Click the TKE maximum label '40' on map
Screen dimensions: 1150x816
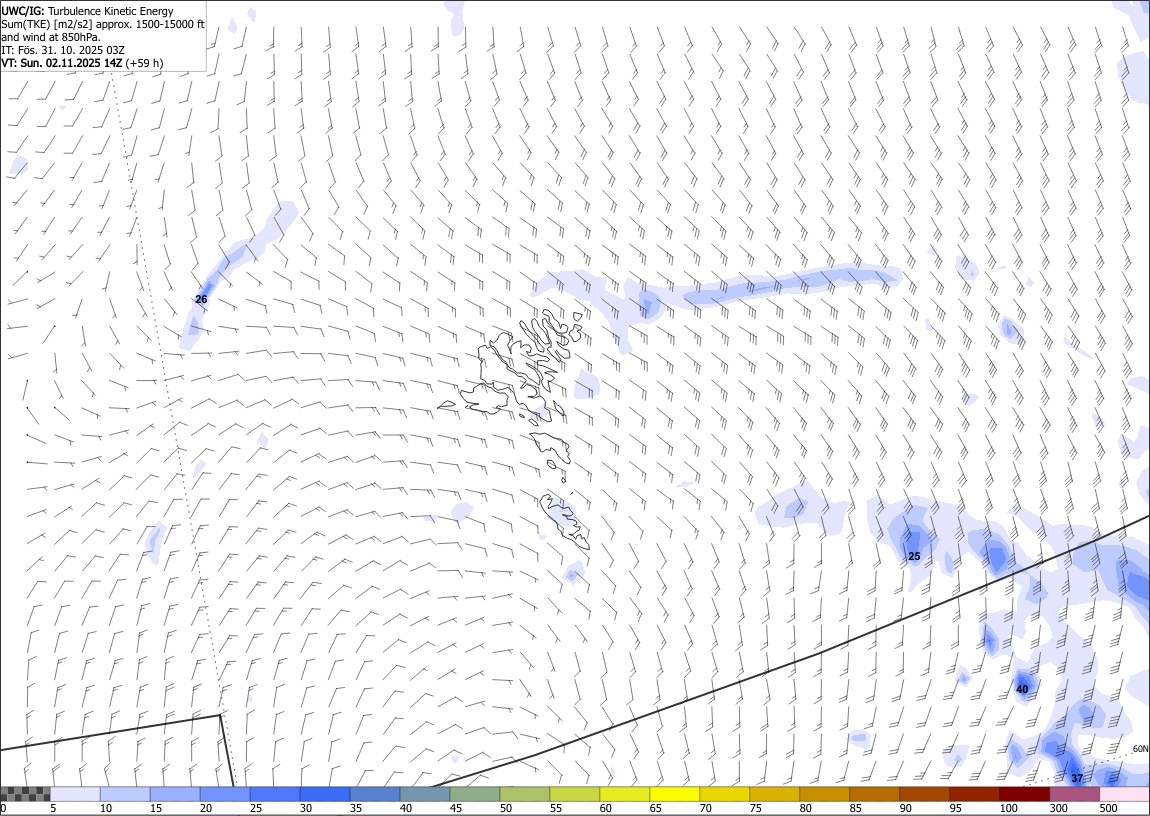1022,689
